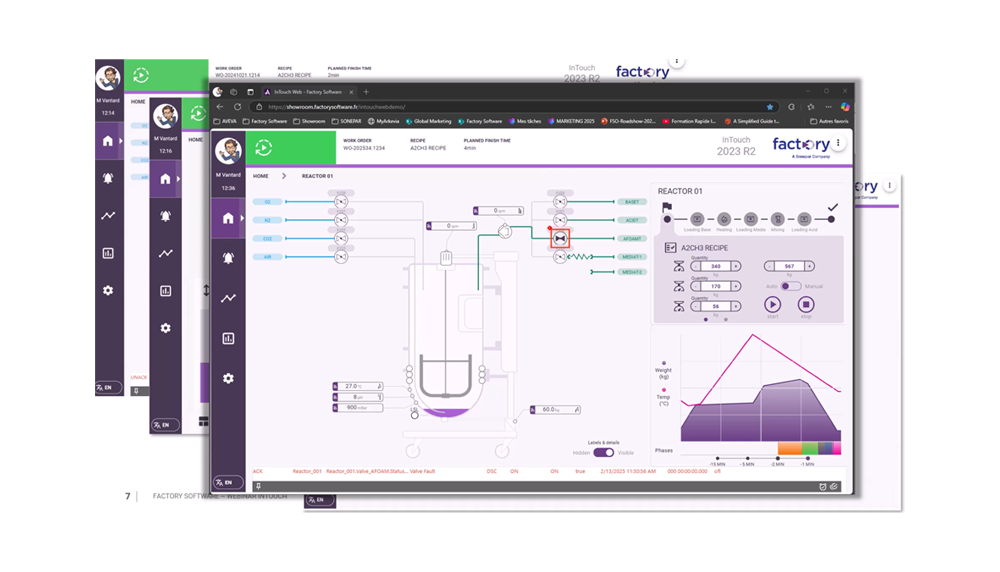Select the -15 MIN timeline marker

pyautogui.click(x=717, y=458)
